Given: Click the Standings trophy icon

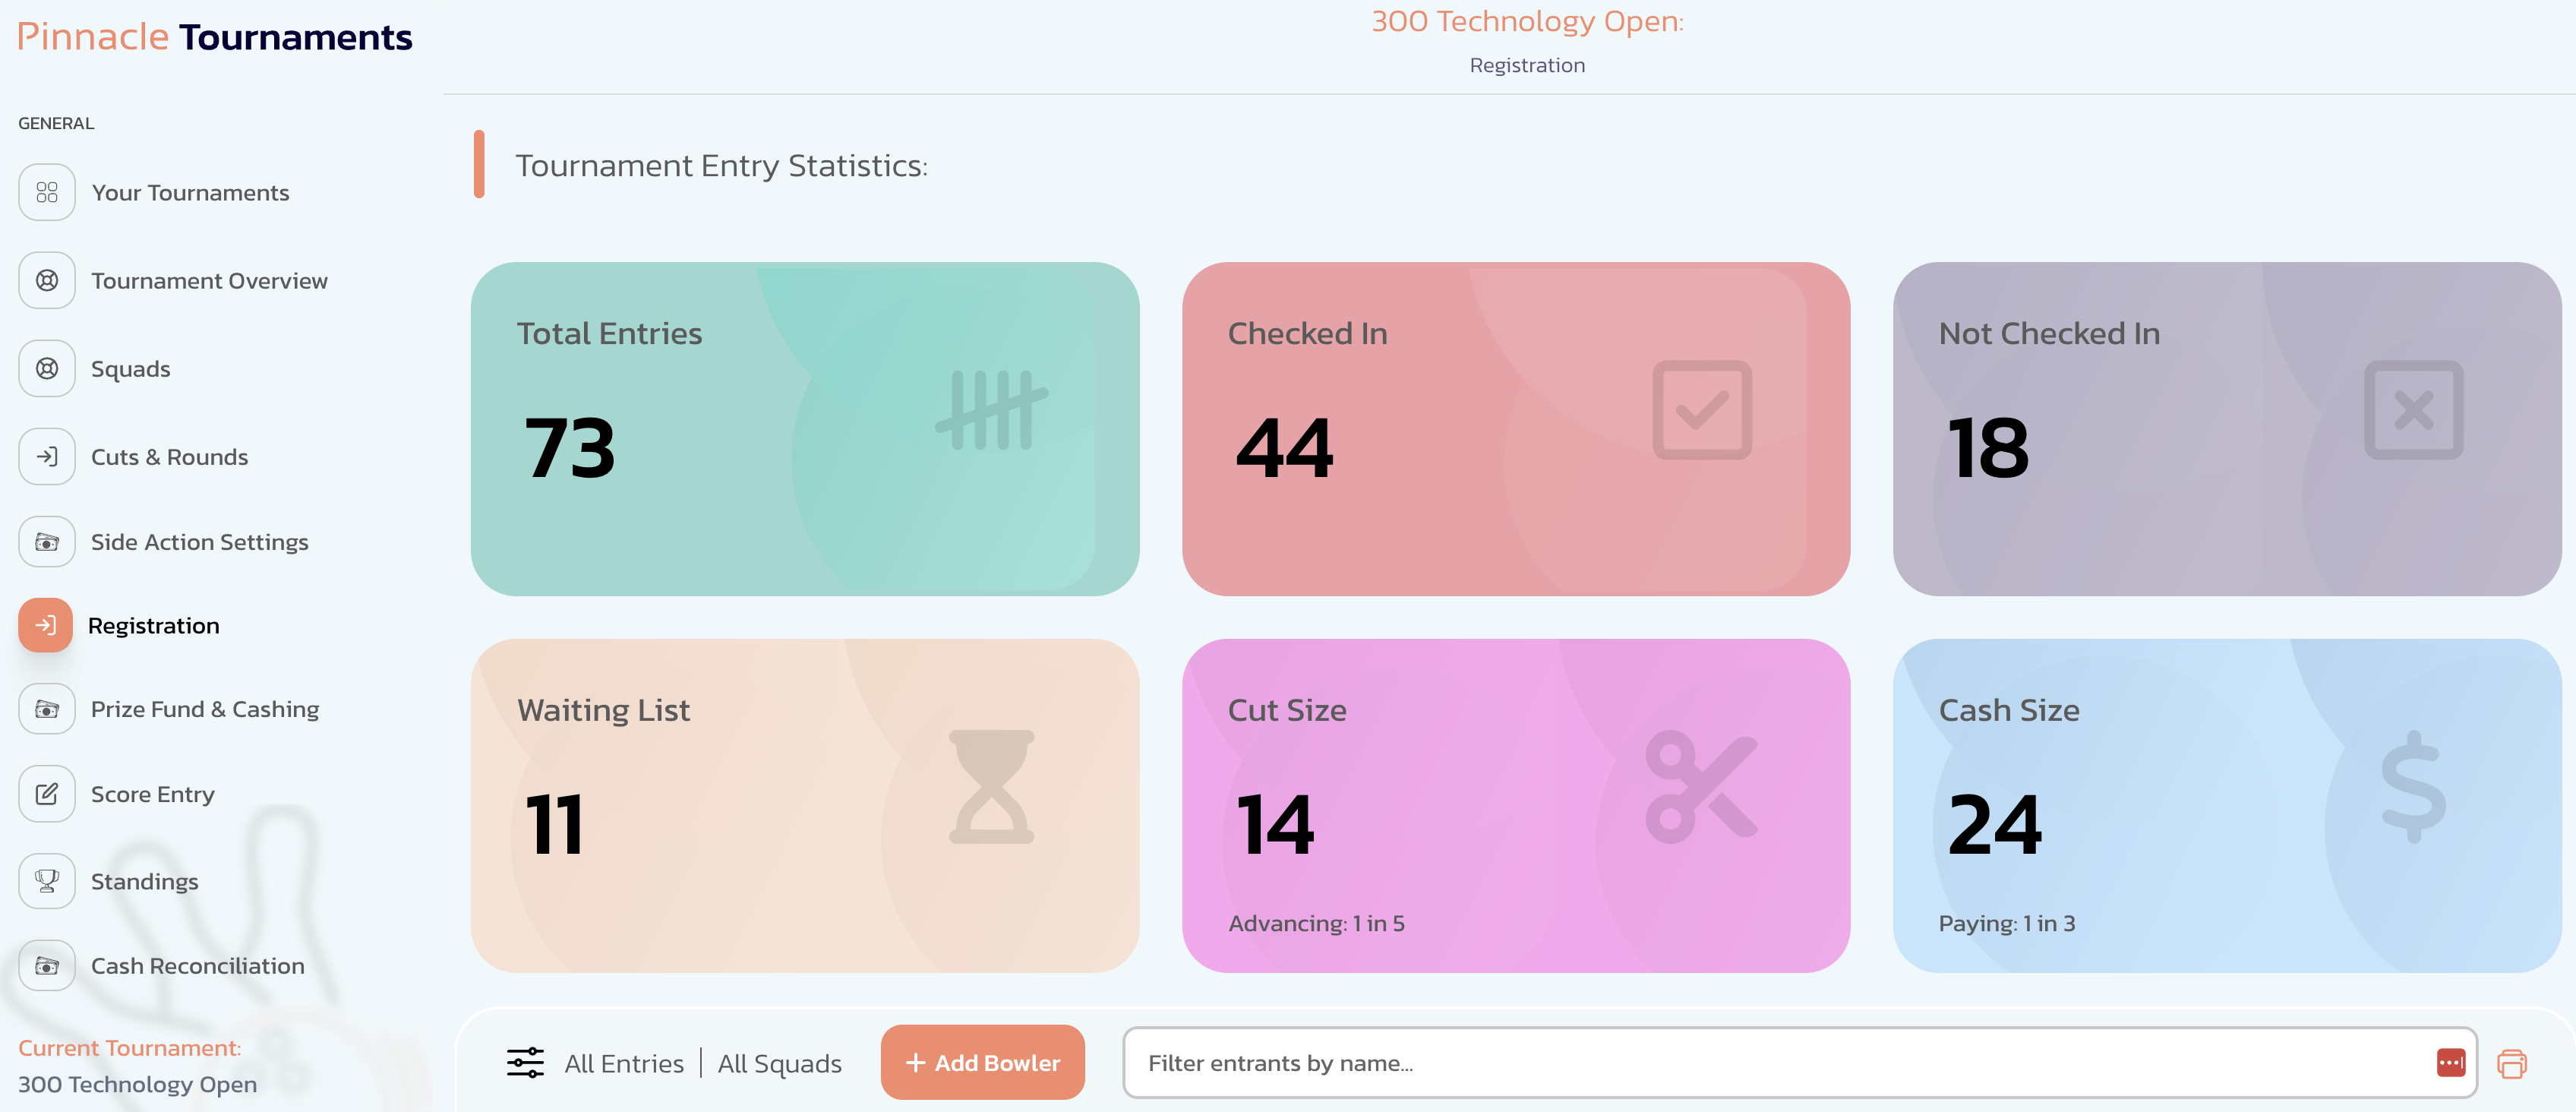Looking at the screenshot, I should pos(47,881).
